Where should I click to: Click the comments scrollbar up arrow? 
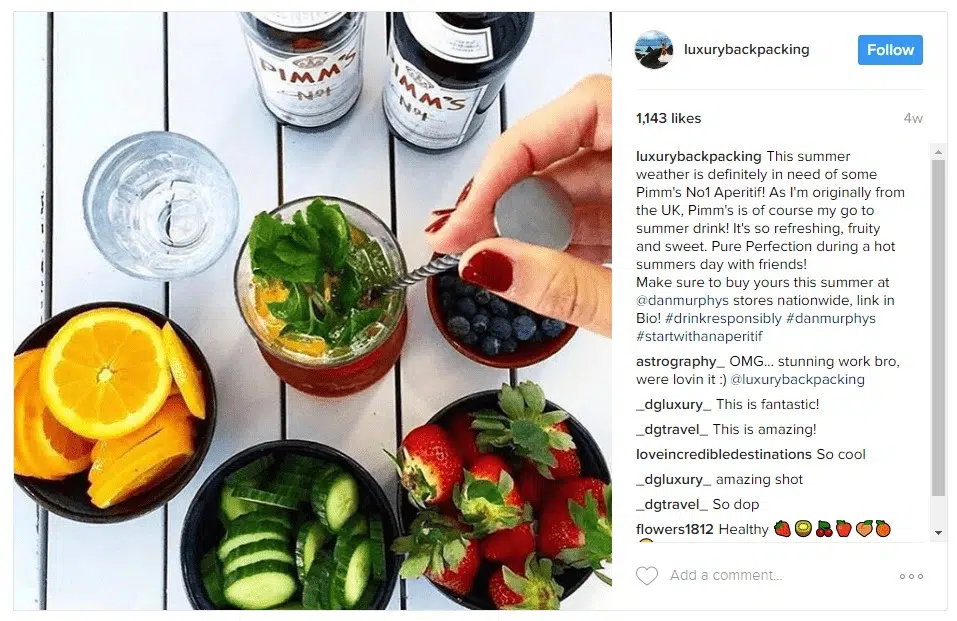click(x=938, y=151)
